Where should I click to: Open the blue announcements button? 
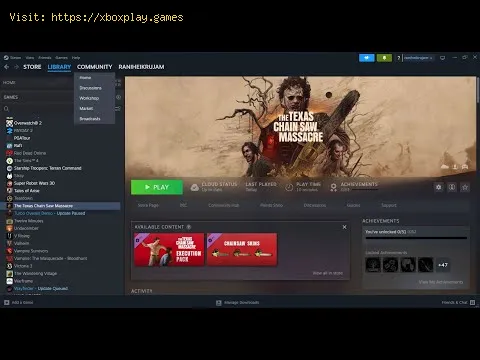tap(367, 58)
